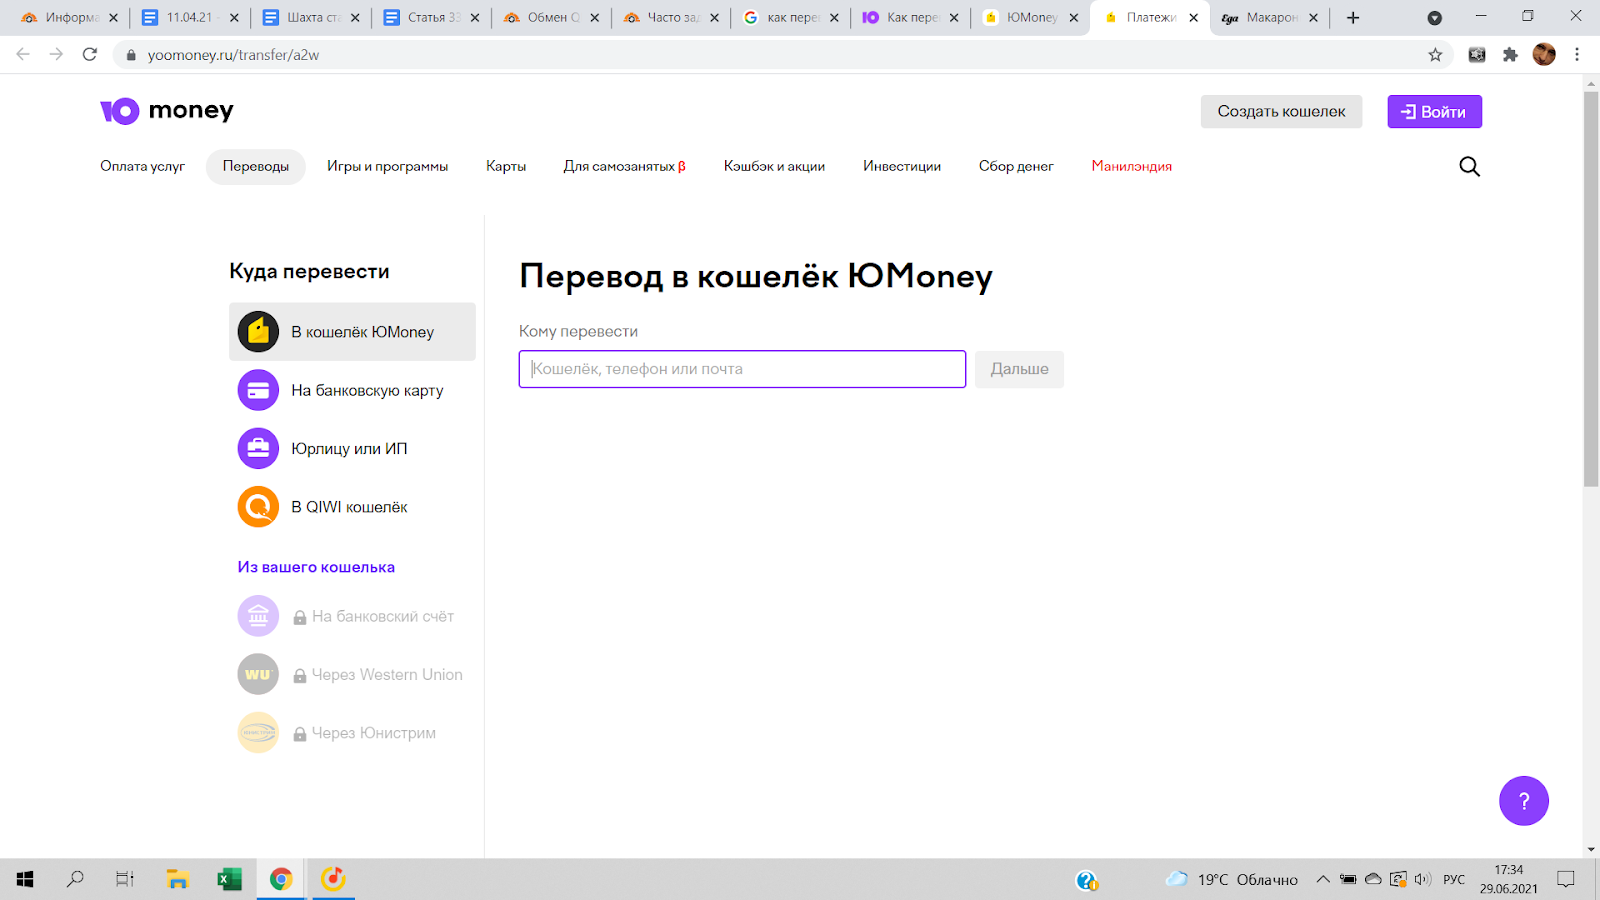
Task: Open the Windows Start menu
Action: click(x=25, y=879)
